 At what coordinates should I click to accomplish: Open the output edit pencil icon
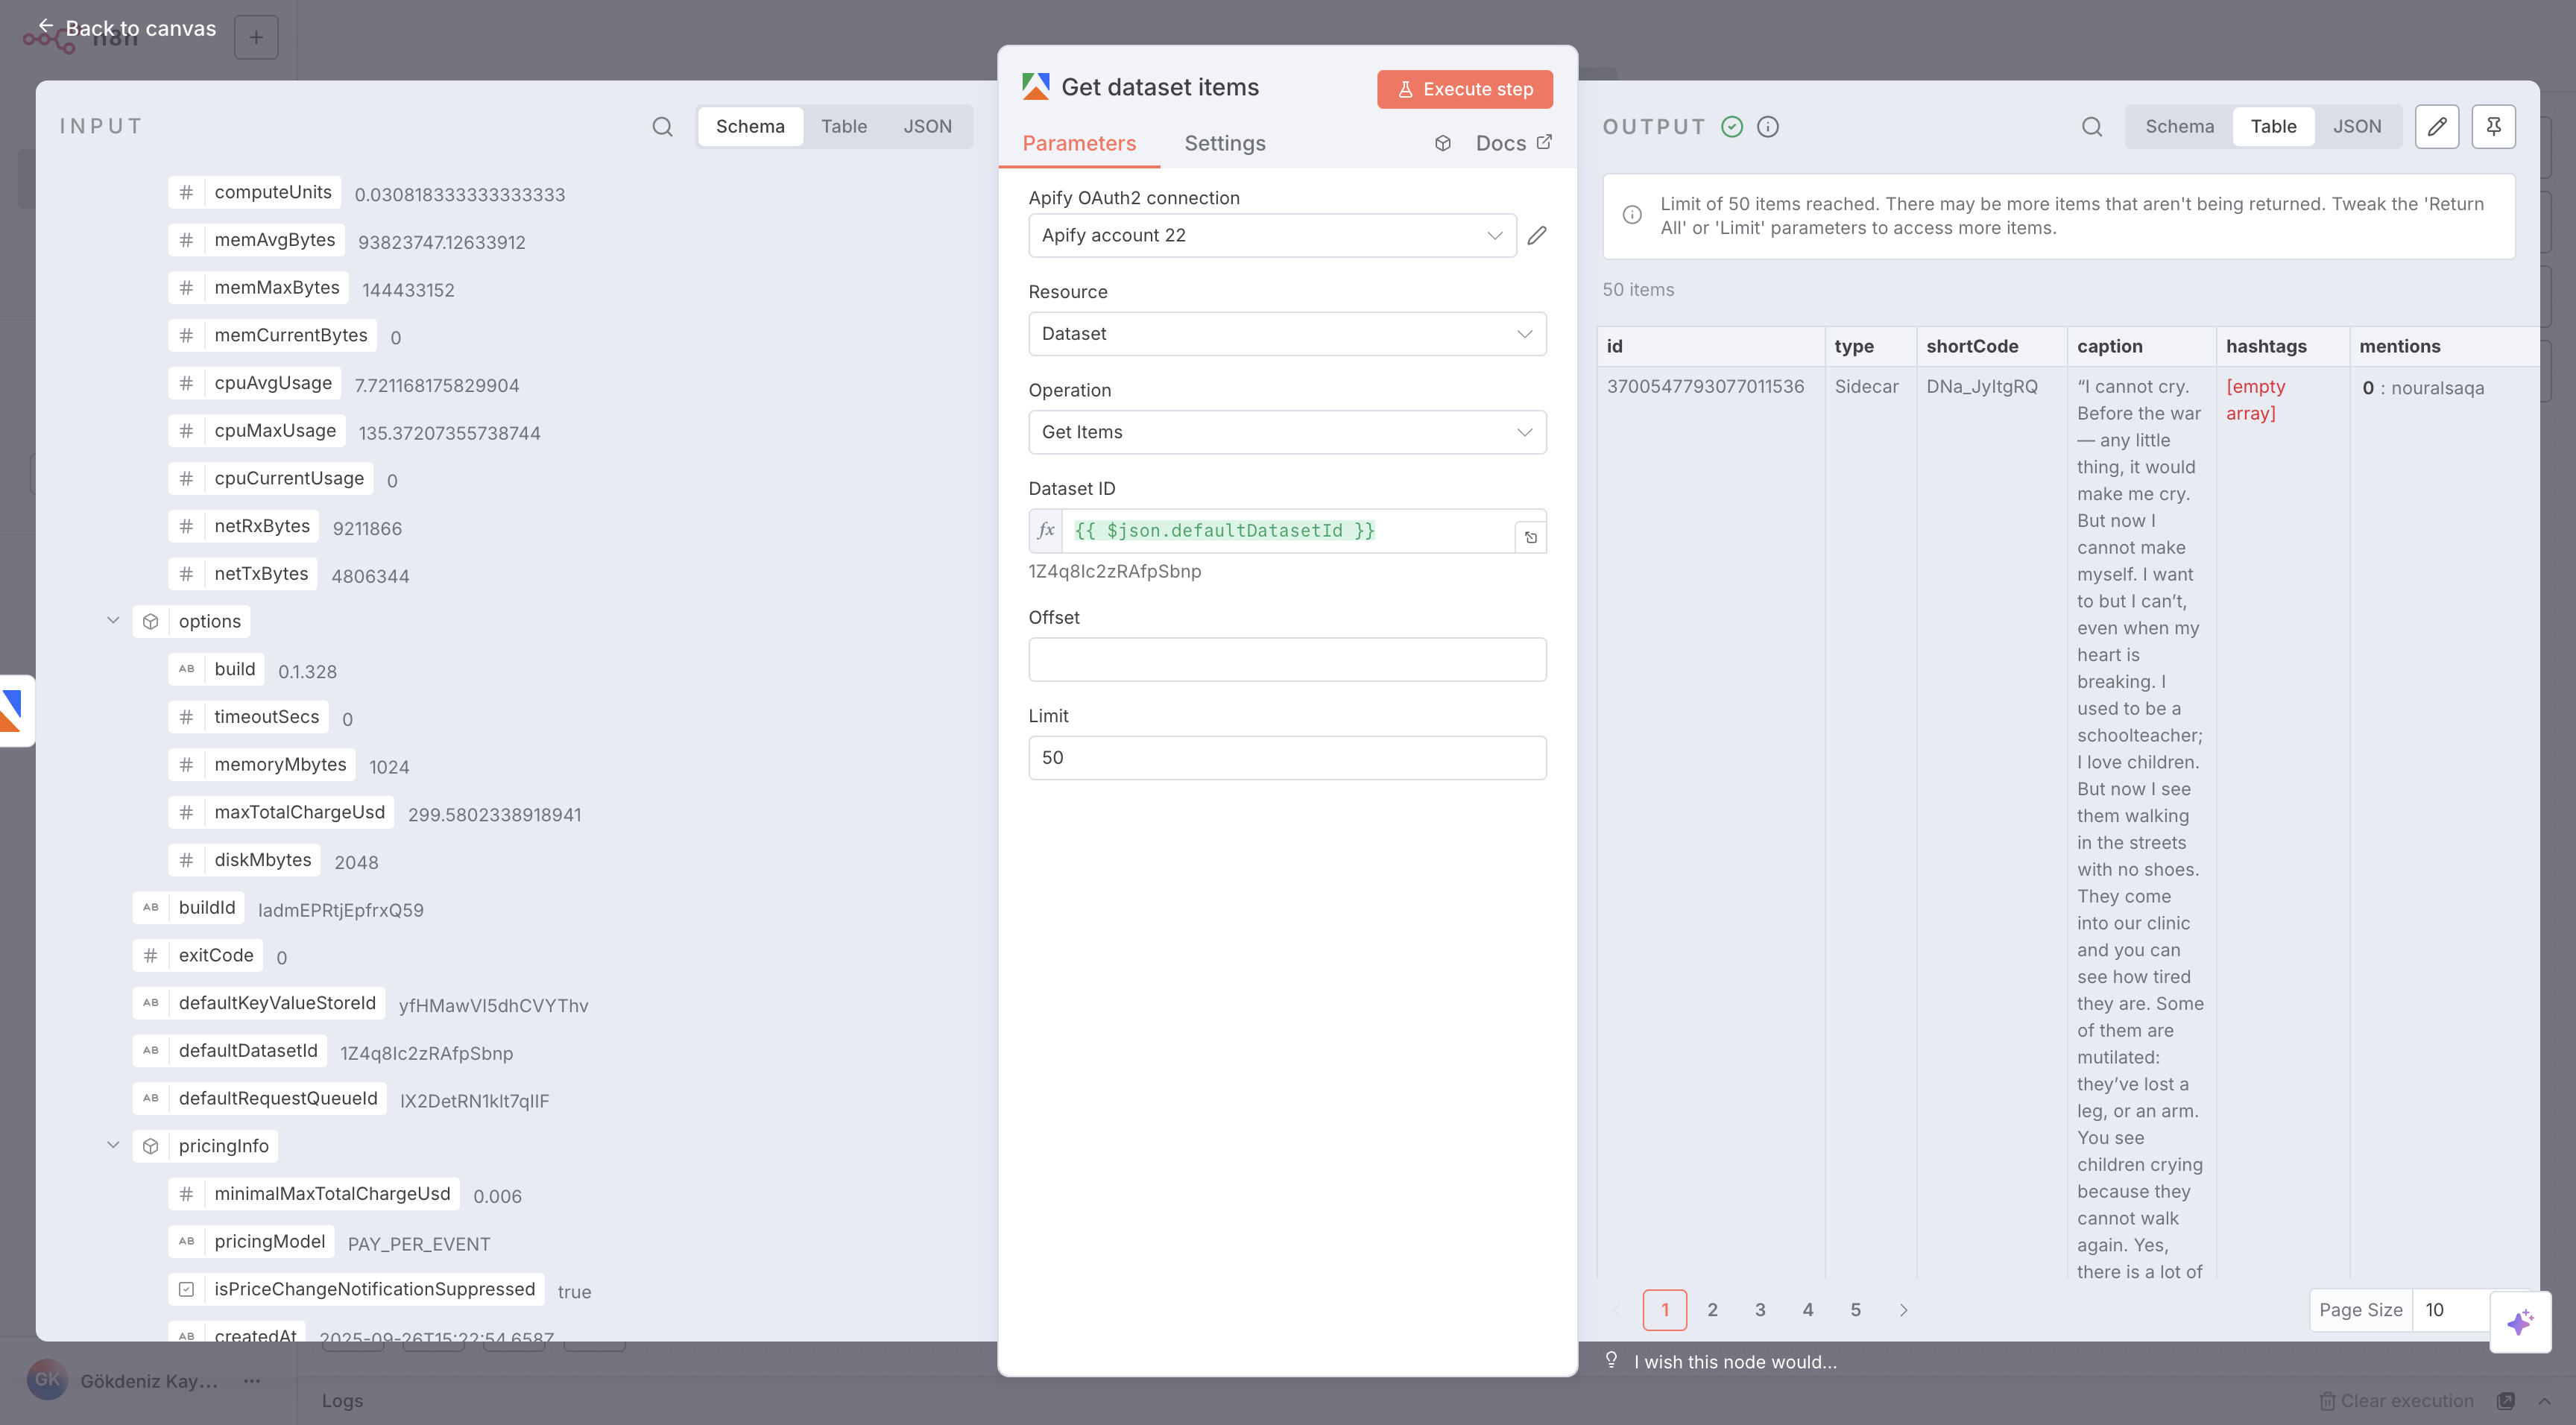pos(2437,126)
